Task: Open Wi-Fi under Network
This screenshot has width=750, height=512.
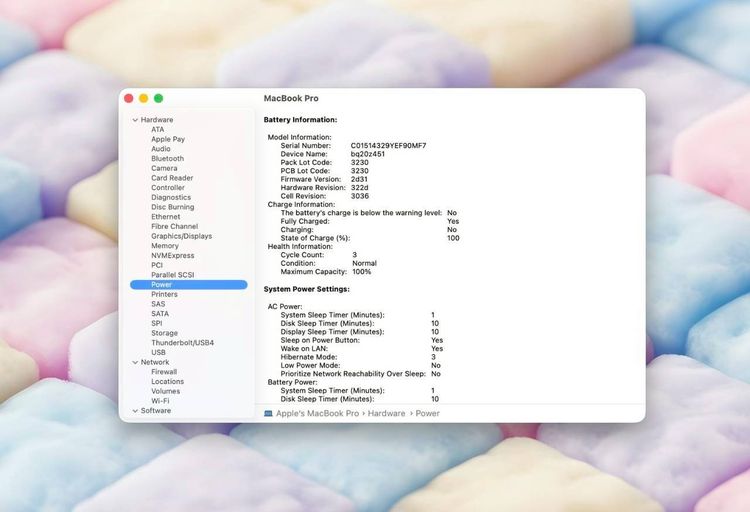Action: [x=160, y=401]
